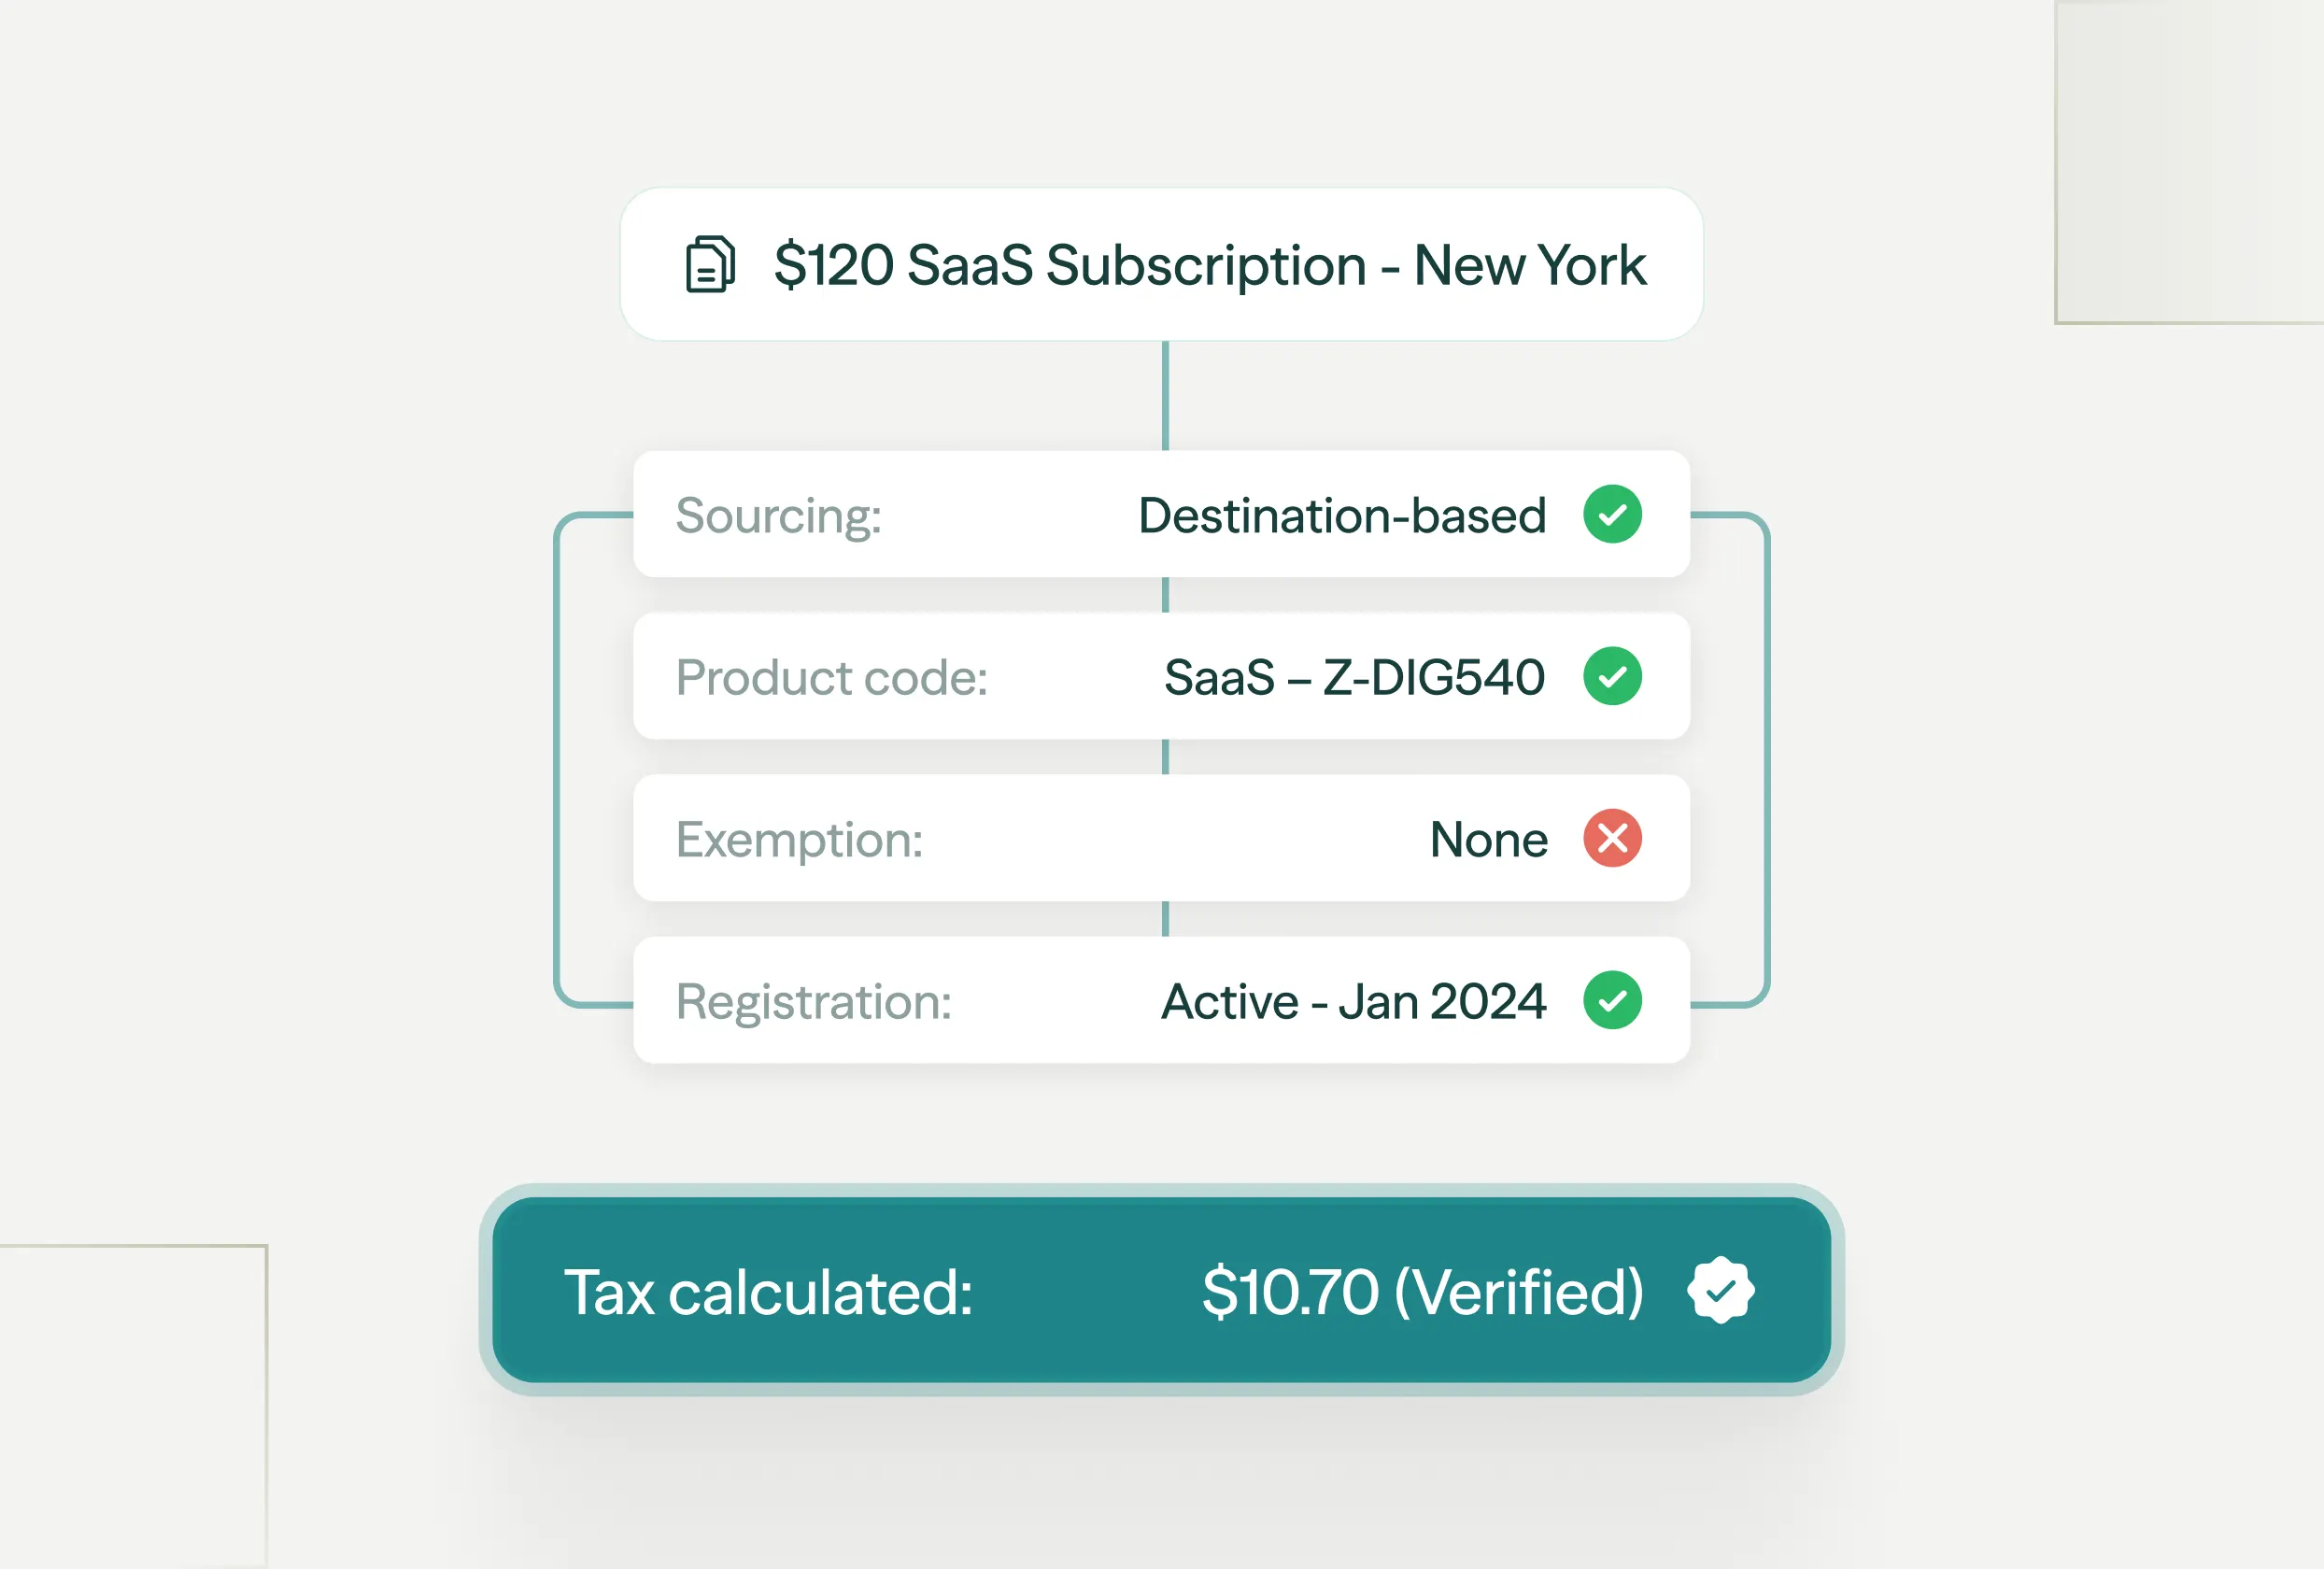
Task: Click the decorative square in the top-right corner
Action: [2190, 160]
